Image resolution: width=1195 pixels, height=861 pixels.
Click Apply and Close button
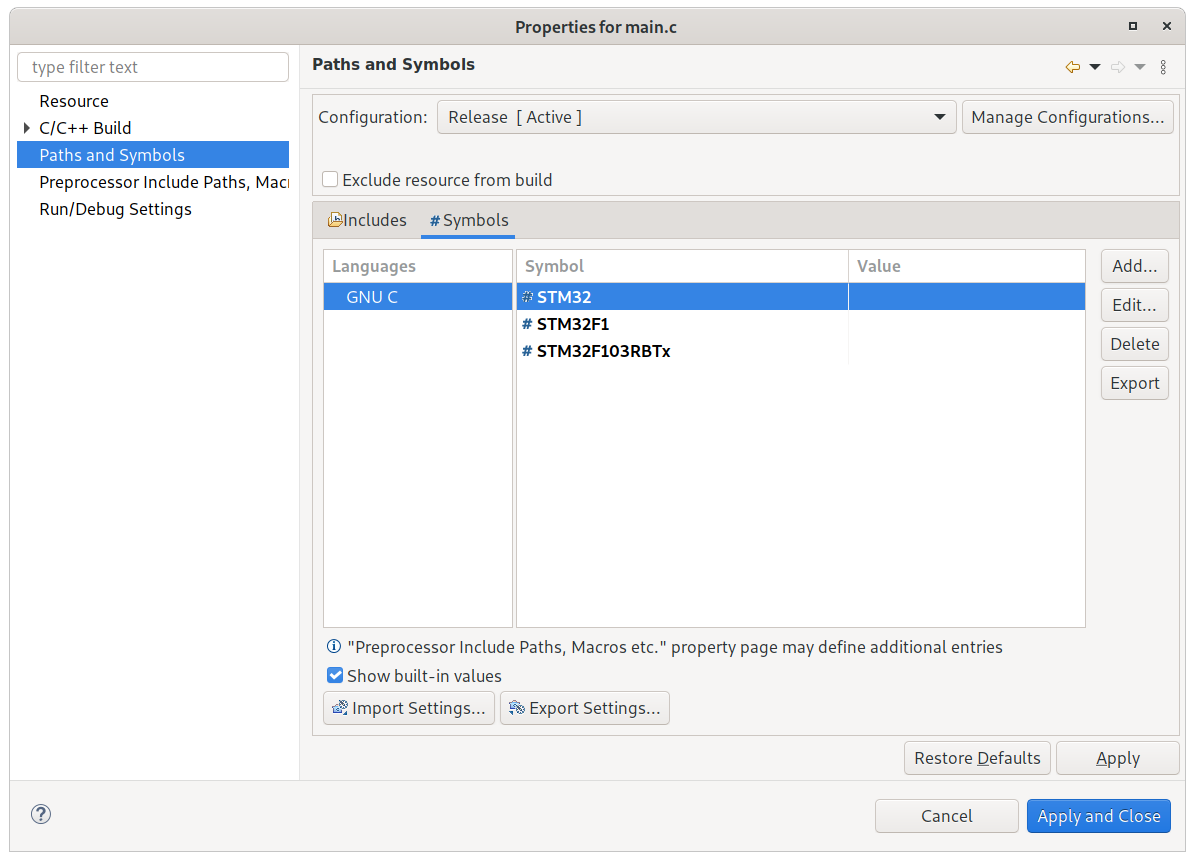tap(1098, 816)
